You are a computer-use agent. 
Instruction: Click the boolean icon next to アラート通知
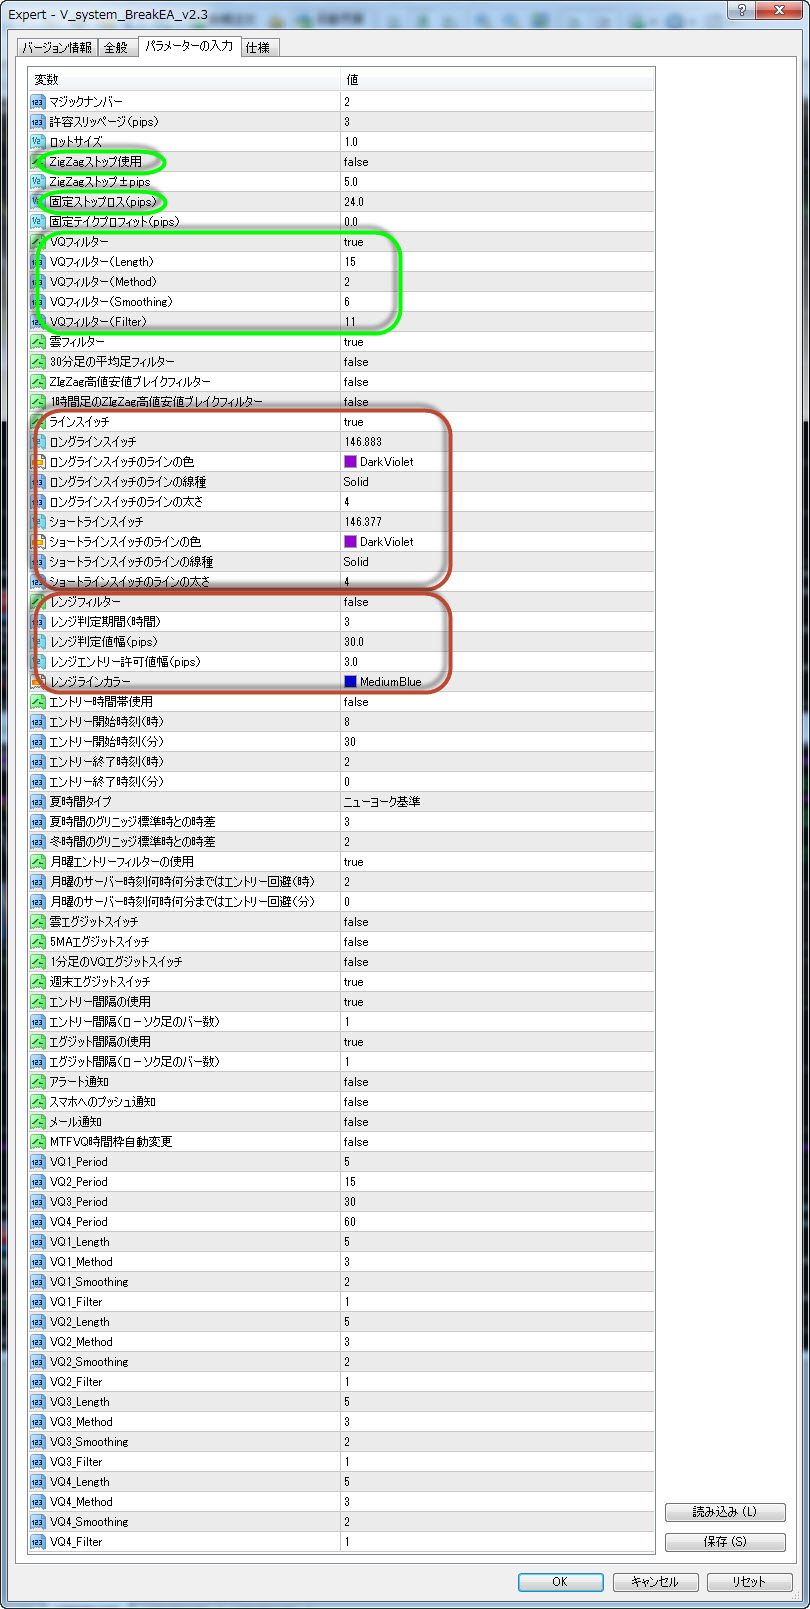tap(37, 1082)
